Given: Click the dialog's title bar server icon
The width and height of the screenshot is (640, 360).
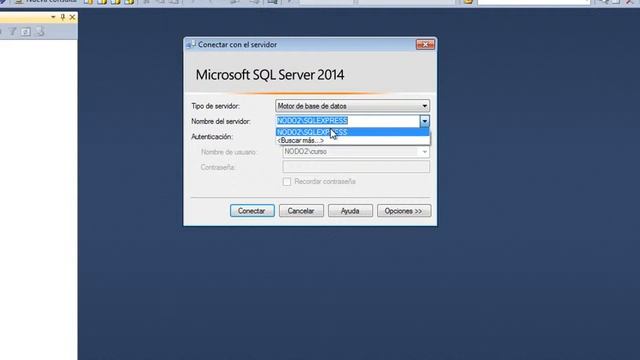Looking at the screenshot, I should tap(191, 44).
